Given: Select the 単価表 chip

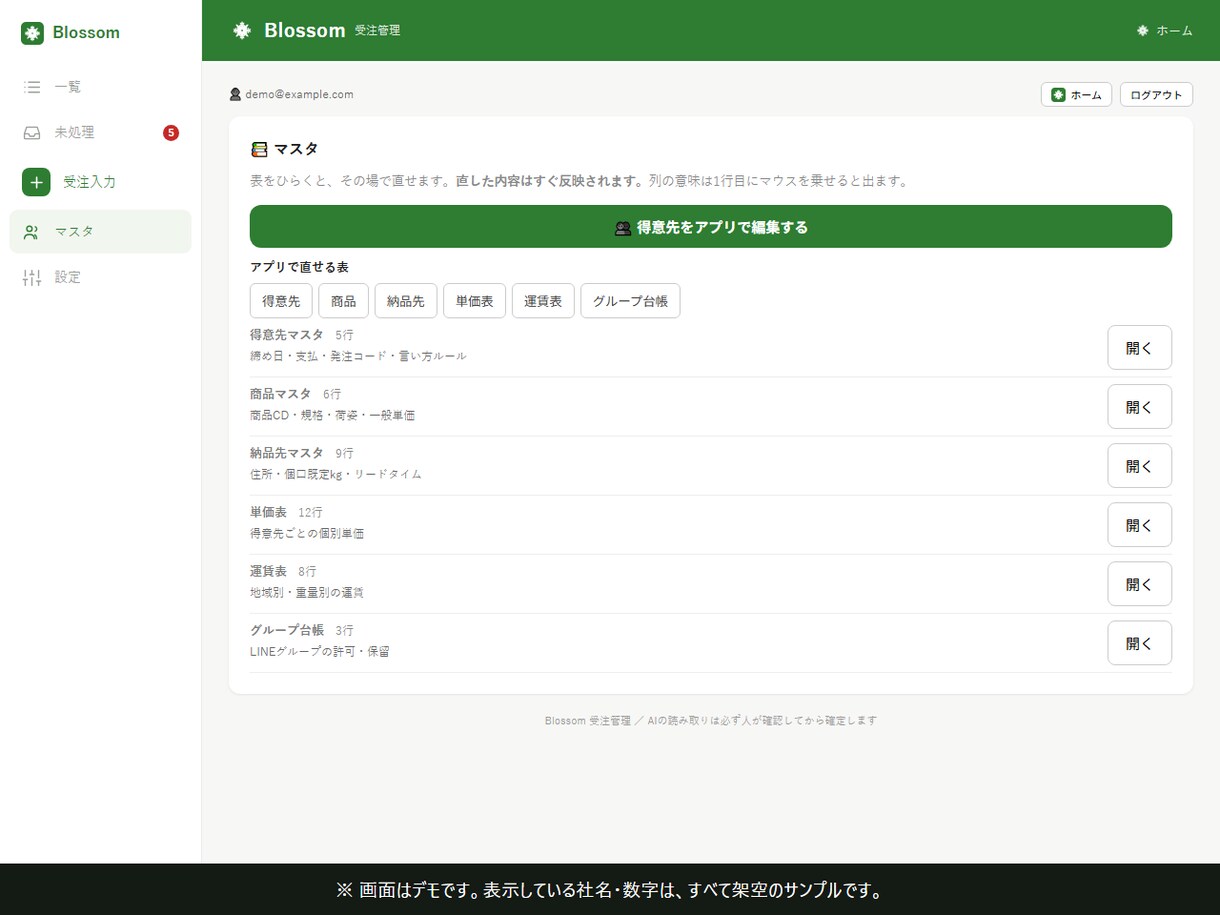Looking at the screenshot, I should pos(475,301).
